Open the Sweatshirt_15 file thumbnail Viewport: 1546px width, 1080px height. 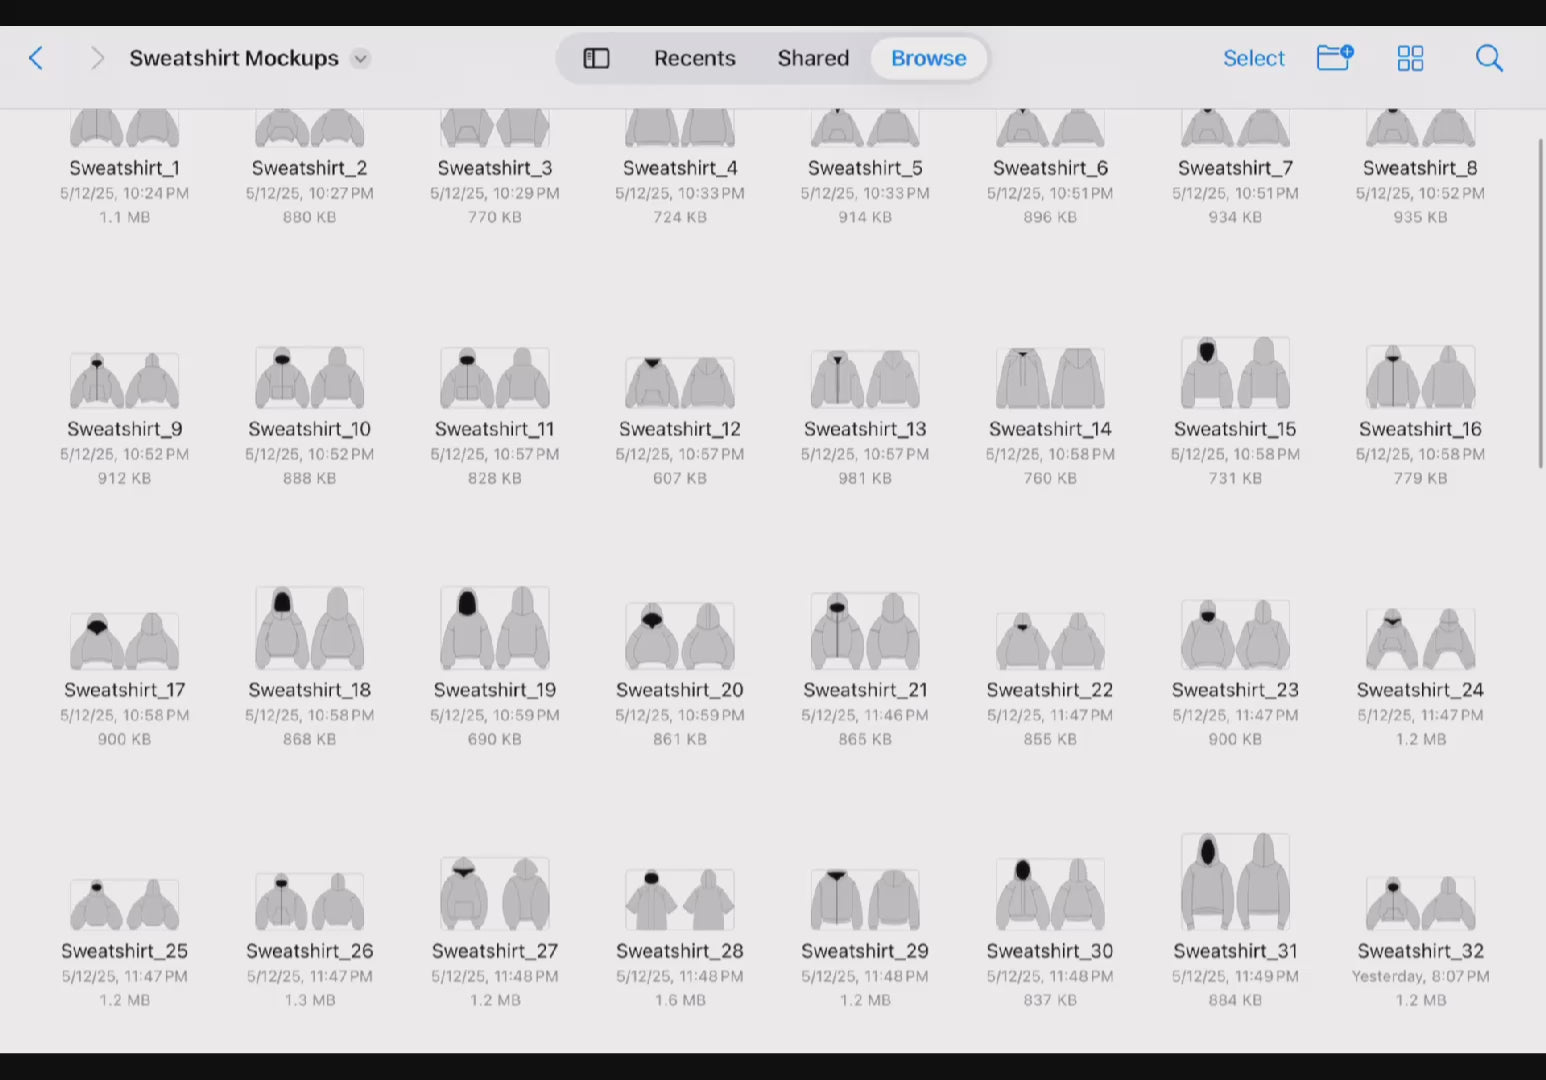[1235, 373]
